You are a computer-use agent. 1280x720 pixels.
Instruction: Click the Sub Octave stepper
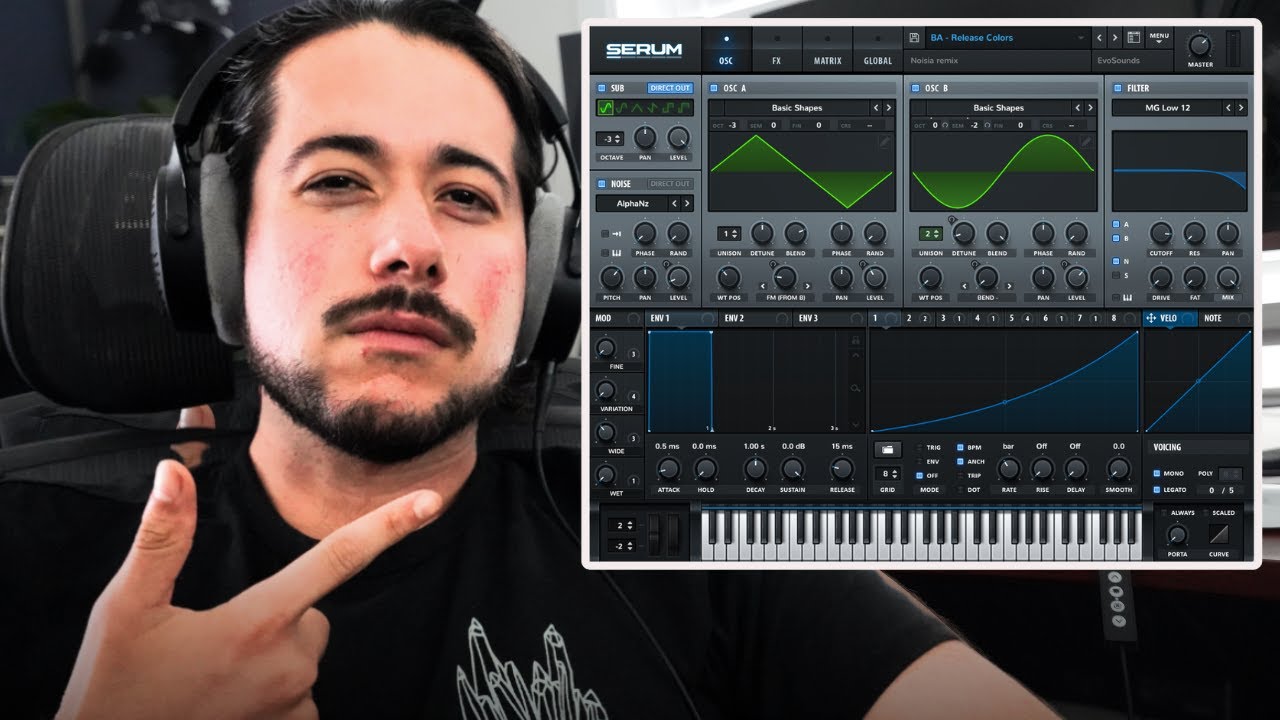[x=610, y=139]
